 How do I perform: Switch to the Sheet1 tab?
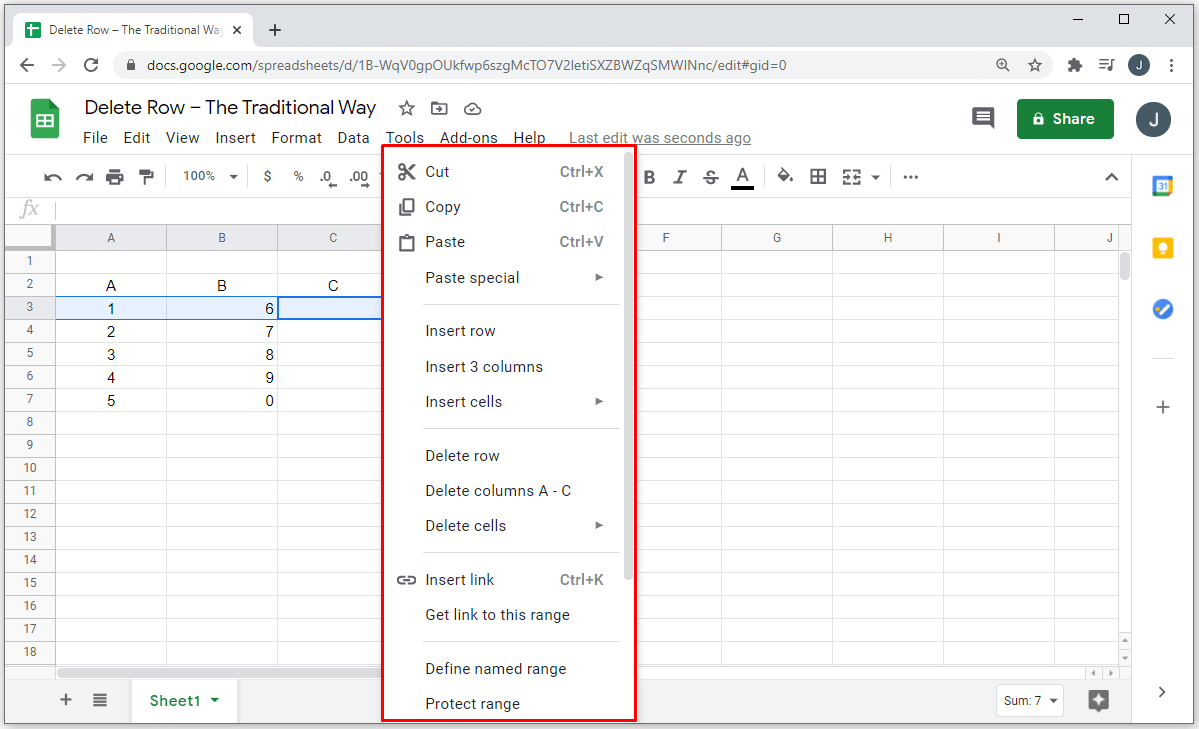pyautogui.click(x=175, y=701)
